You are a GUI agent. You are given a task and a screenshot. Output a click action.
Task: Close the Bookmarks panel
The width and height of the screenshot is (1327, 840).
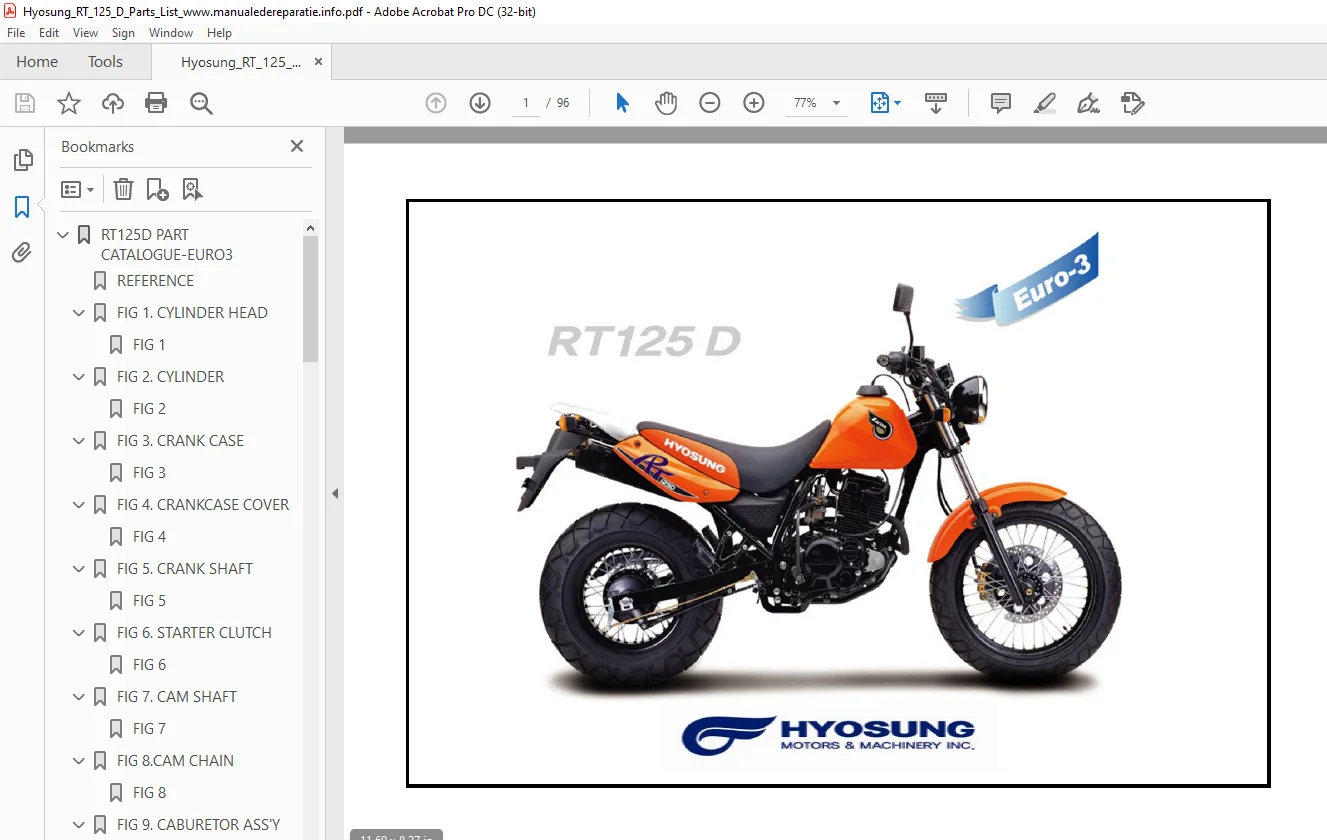297,146
